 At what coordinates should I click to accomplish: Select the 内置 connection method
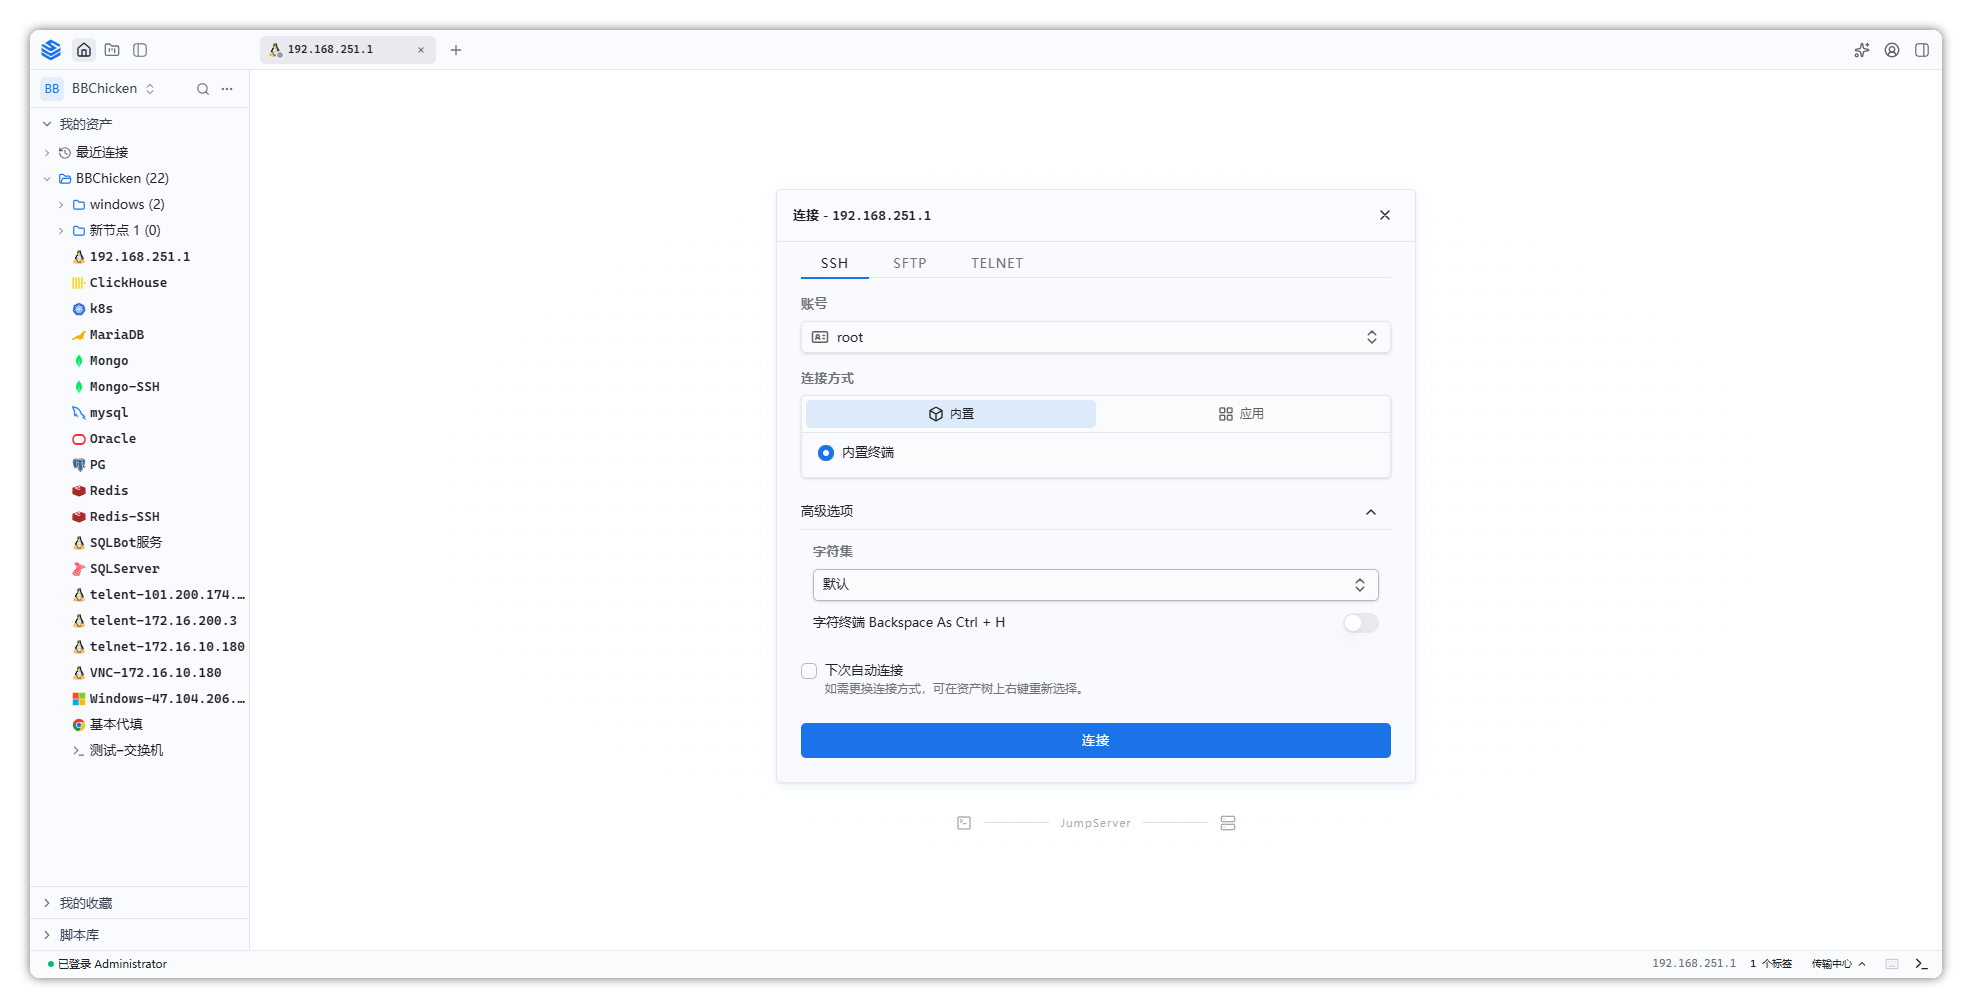tap(951, 414)
